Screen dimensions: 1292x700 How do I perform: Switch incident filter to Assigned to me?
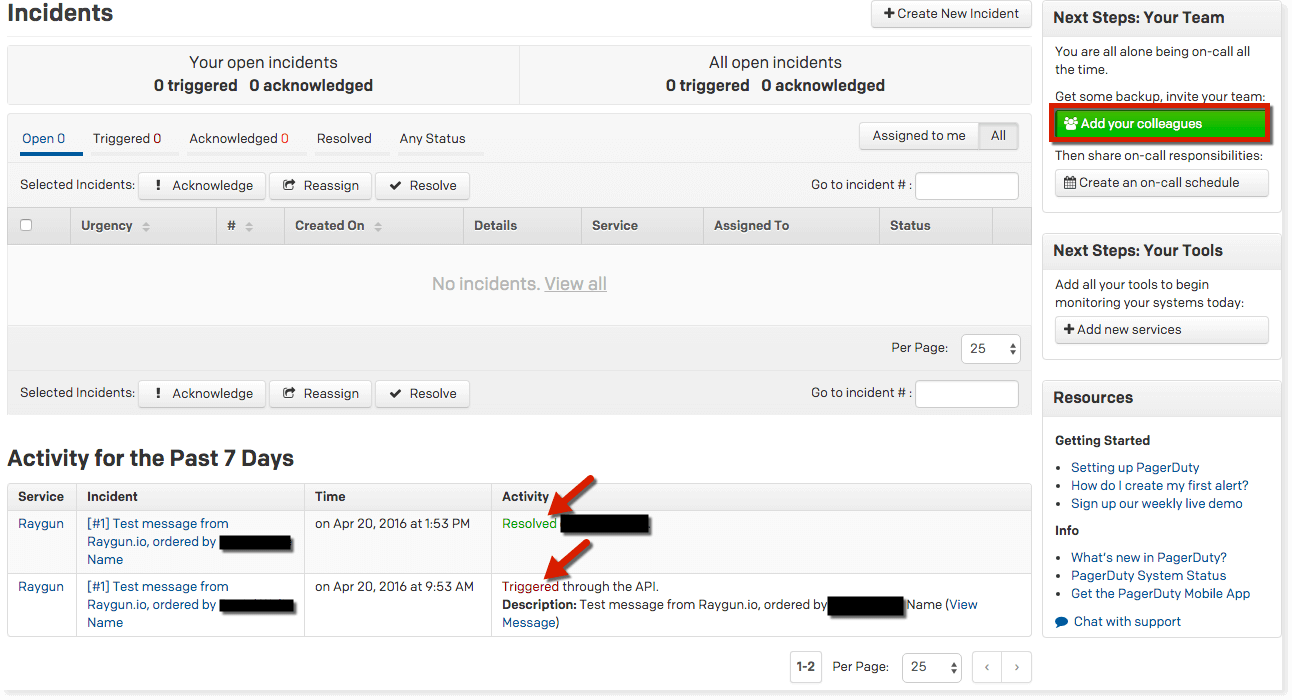[x=918, y=135]
